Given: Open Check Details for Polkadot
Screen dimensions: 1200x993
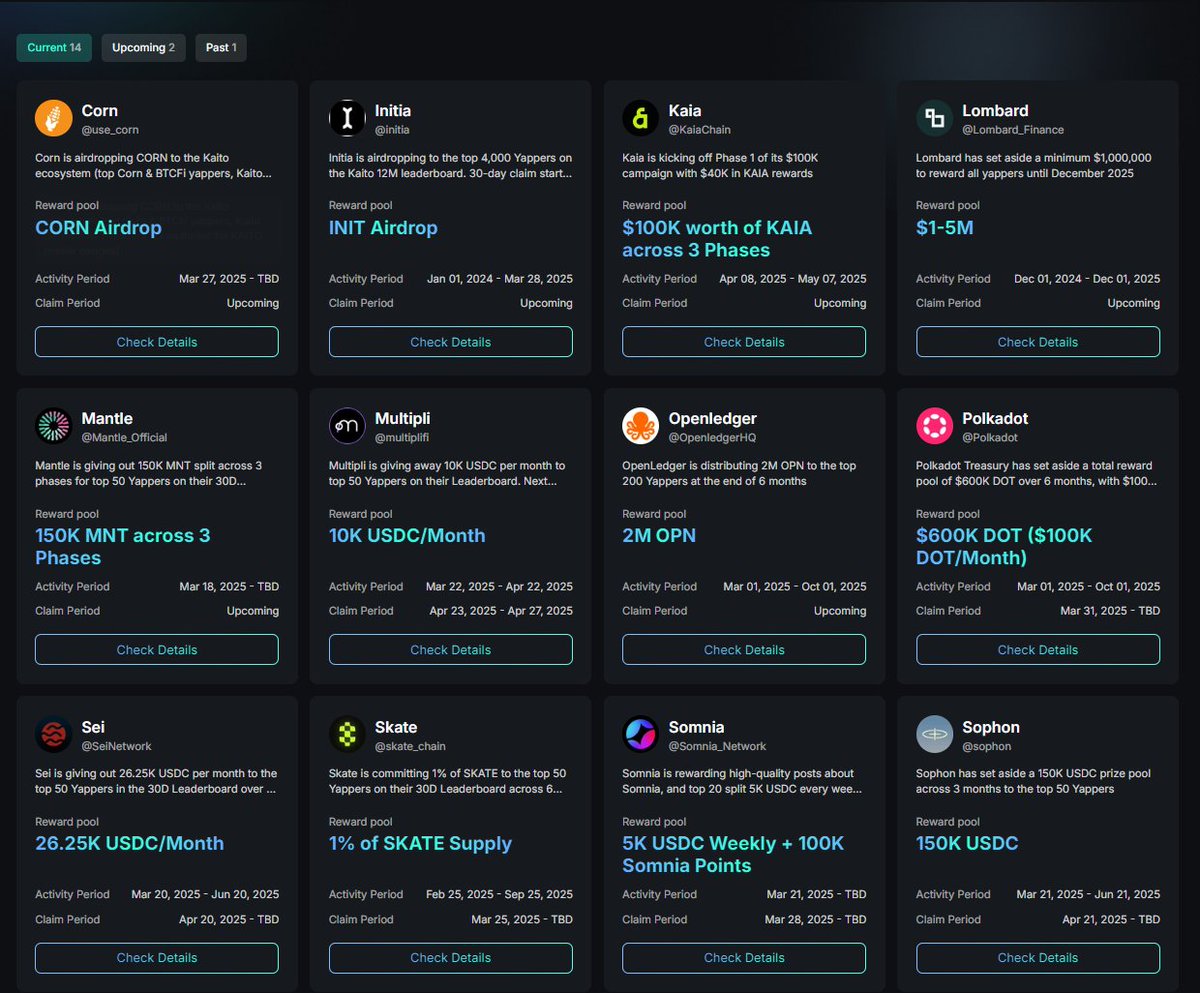Looking at the screenshot, I should 1038,650.
